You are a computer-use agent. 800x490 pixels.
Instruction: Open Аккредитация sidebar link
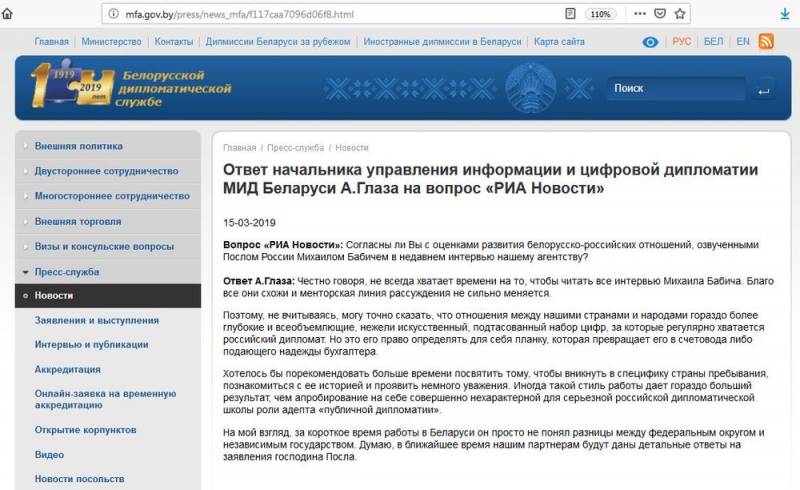point(67,369)
